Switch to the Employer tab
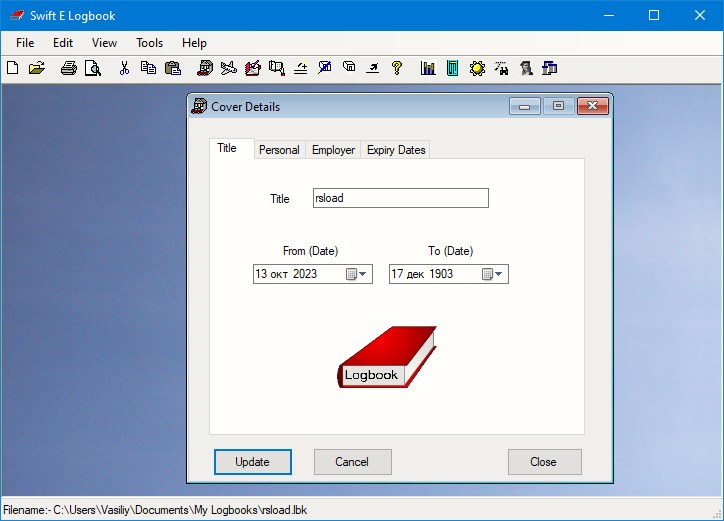724x521 pixels. pyautogui.click(x=333, y=150)
